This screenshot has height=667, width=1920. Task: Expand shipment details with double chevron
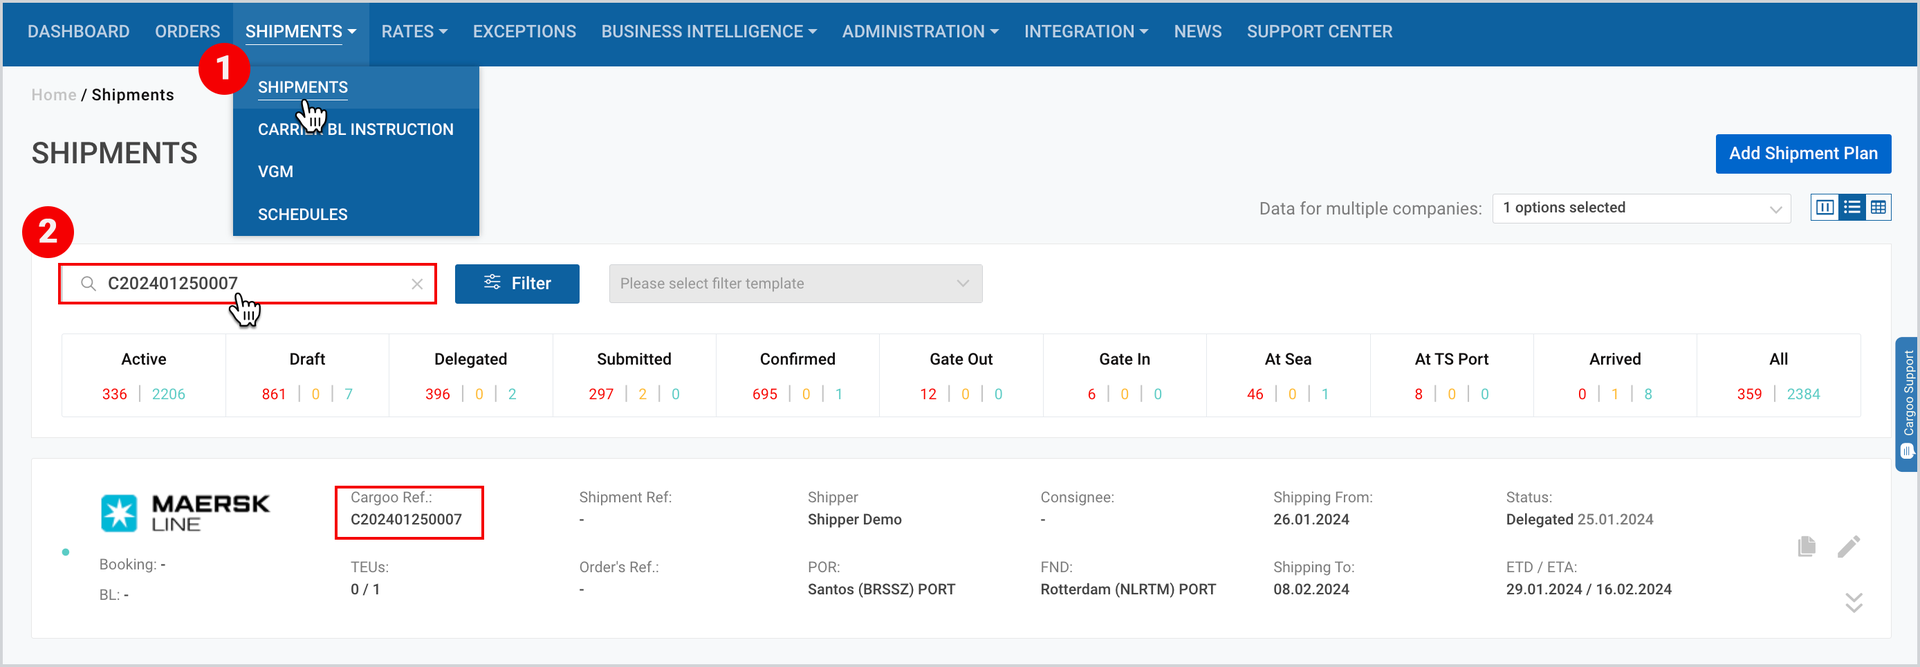click(x=1854, y=602)
